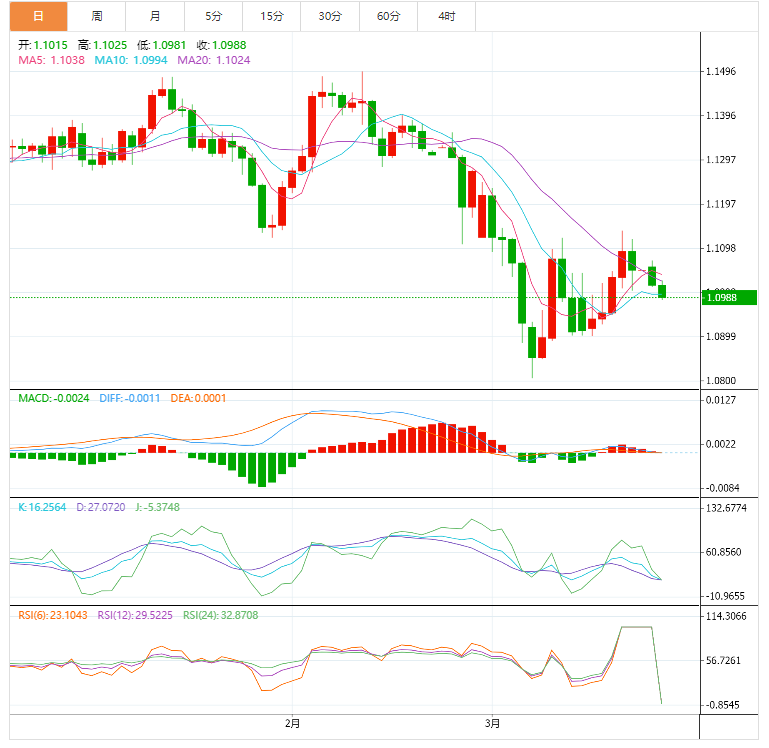Click the 1.1297 price axis label
769x748 pixels.
click(721, 160)
